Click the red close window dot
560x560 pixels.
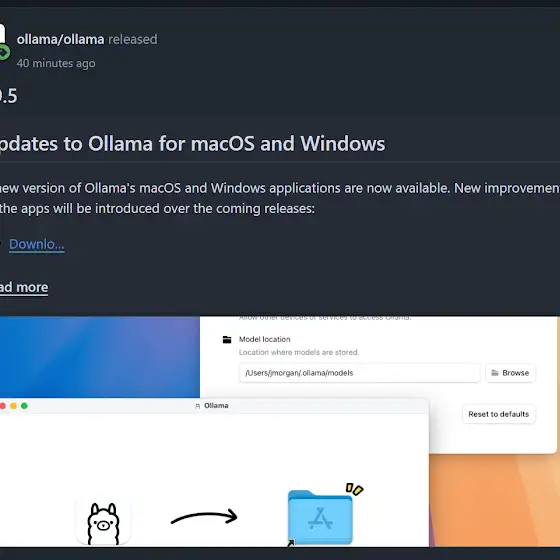pos(2,406)
